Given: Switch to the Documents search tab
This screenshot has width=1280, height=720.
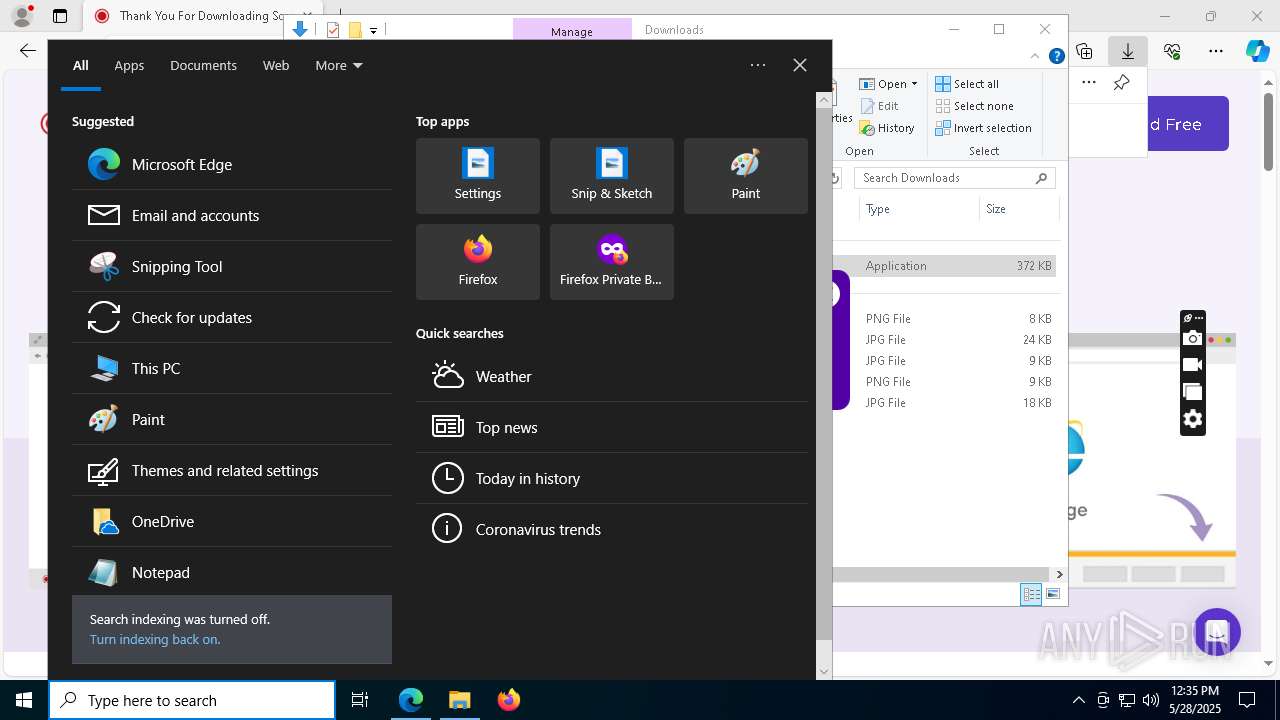Looking at the screenshot, I should point(203,66).
